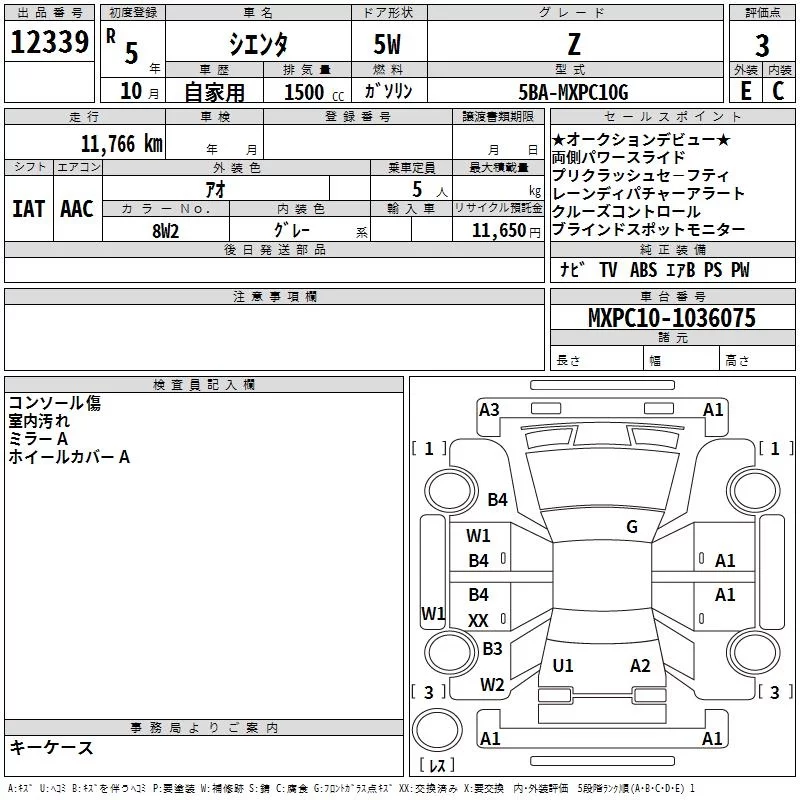
Task: Click the mileage 11,766 km
Action: click(122, 144)
